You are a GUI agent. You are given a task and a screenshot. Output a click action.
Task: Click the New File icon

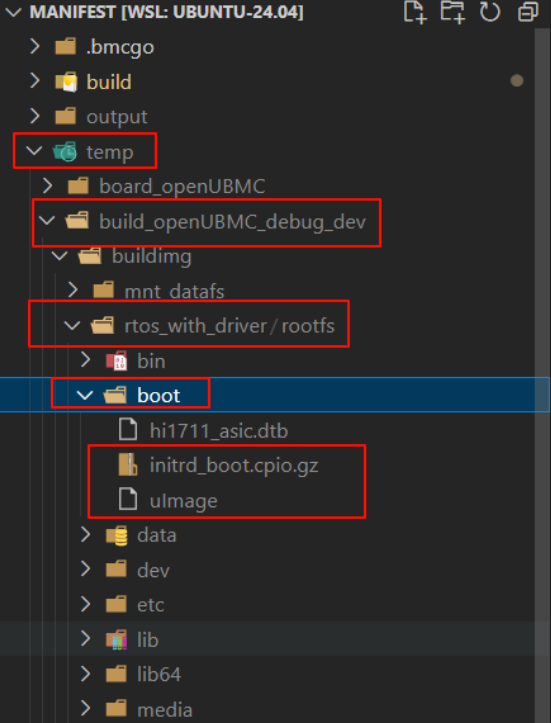pyautogui.click(x=415, y=12)
